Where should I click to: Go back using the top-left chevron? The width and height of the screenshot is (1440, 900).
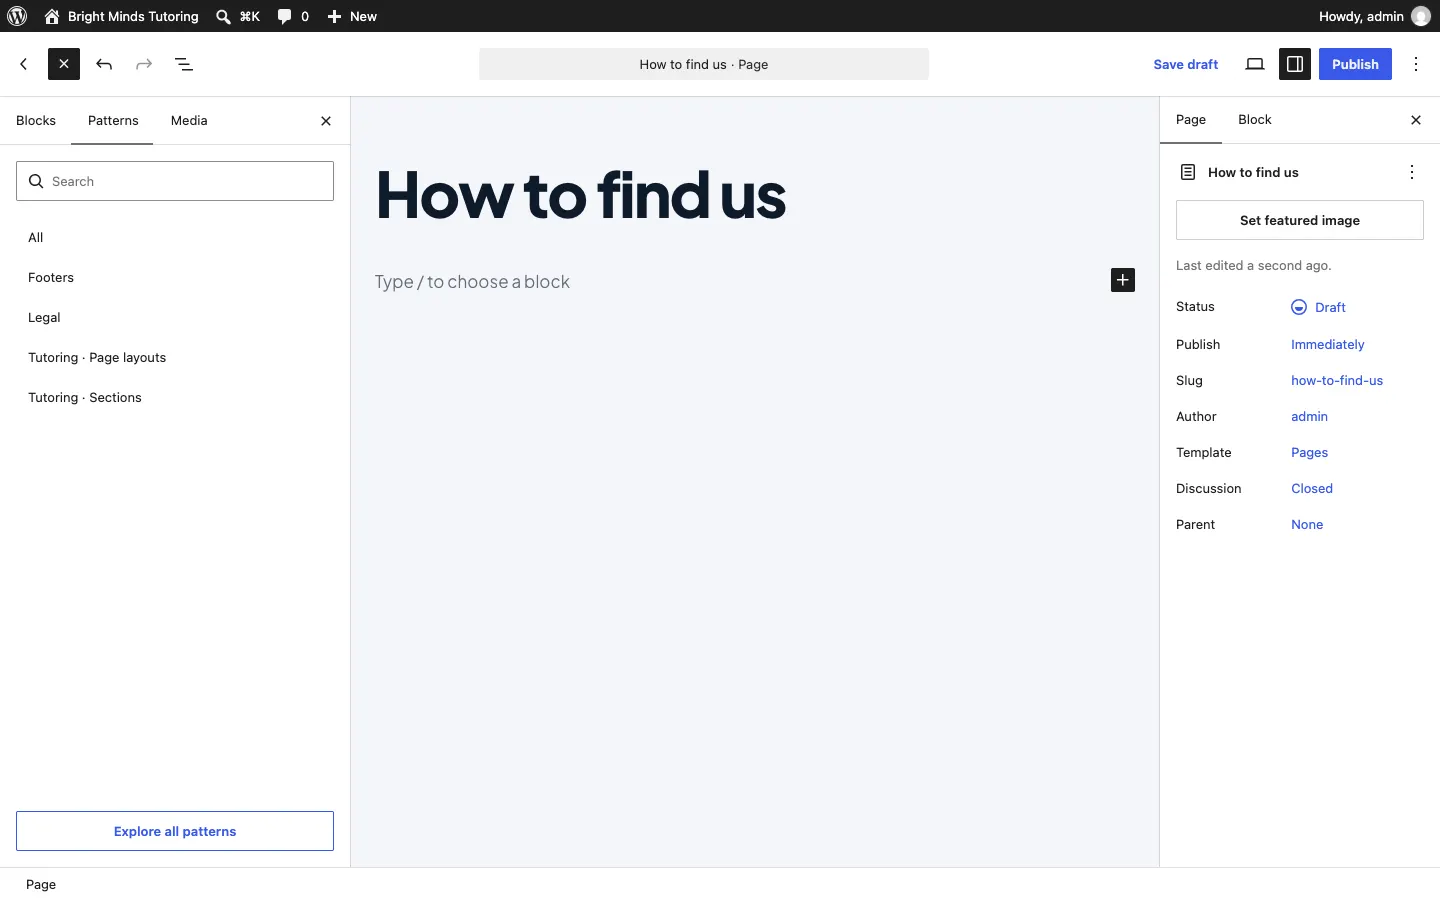point(24,64)
